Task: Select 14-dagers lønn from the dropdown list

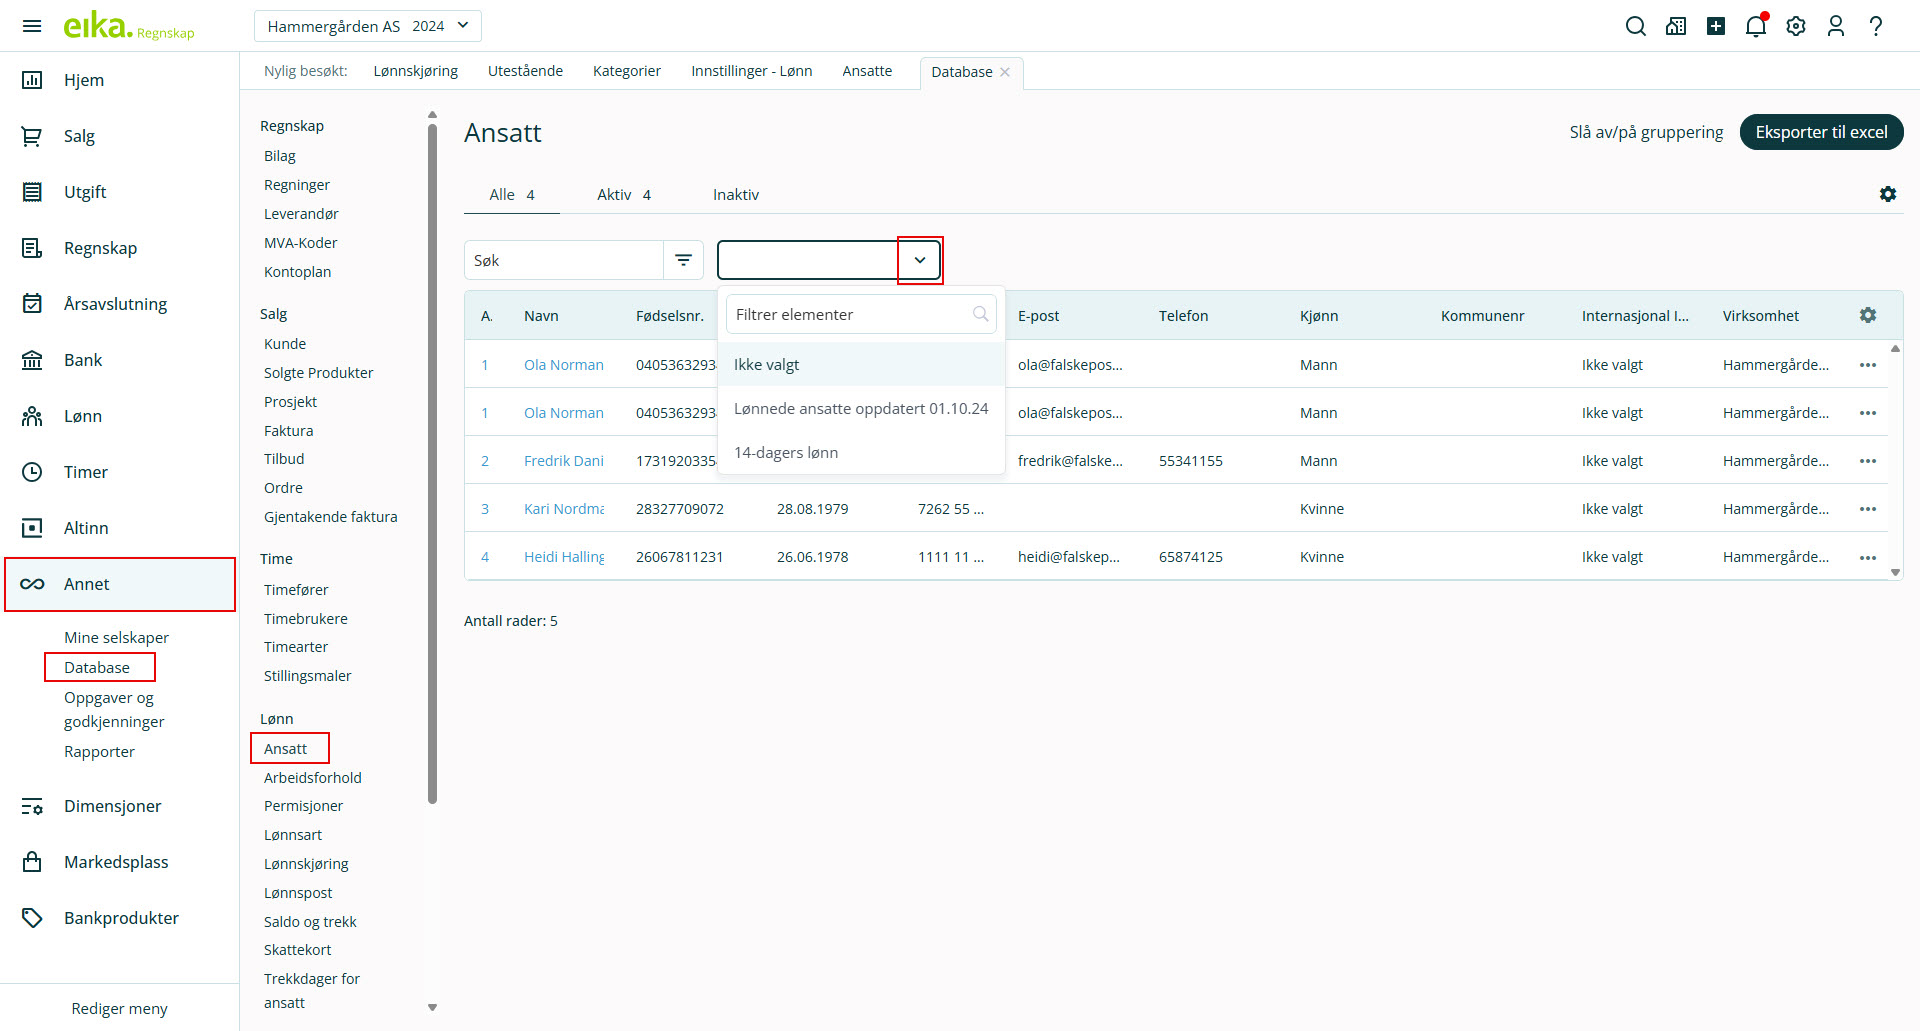Action: tap(786, 453)
